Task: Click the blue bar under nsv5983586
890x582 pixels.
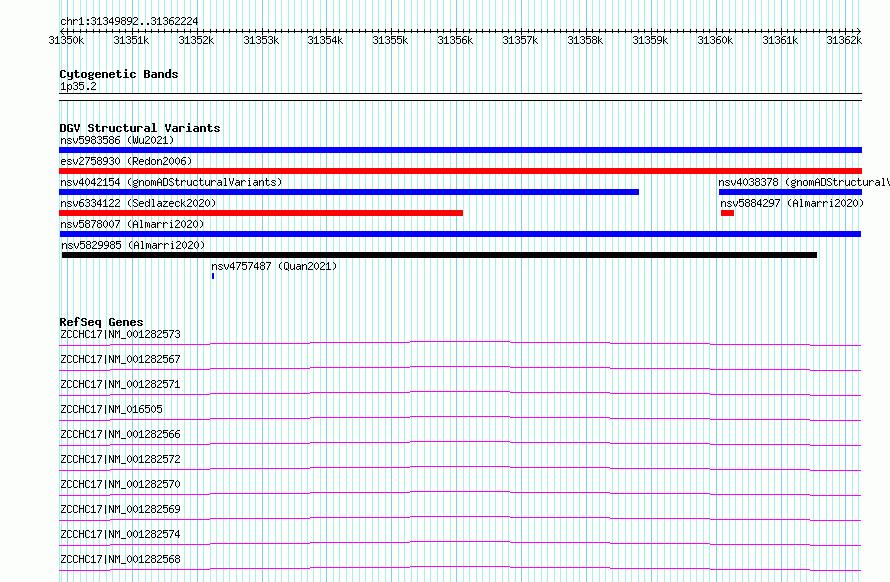Action: coord(460,150)
